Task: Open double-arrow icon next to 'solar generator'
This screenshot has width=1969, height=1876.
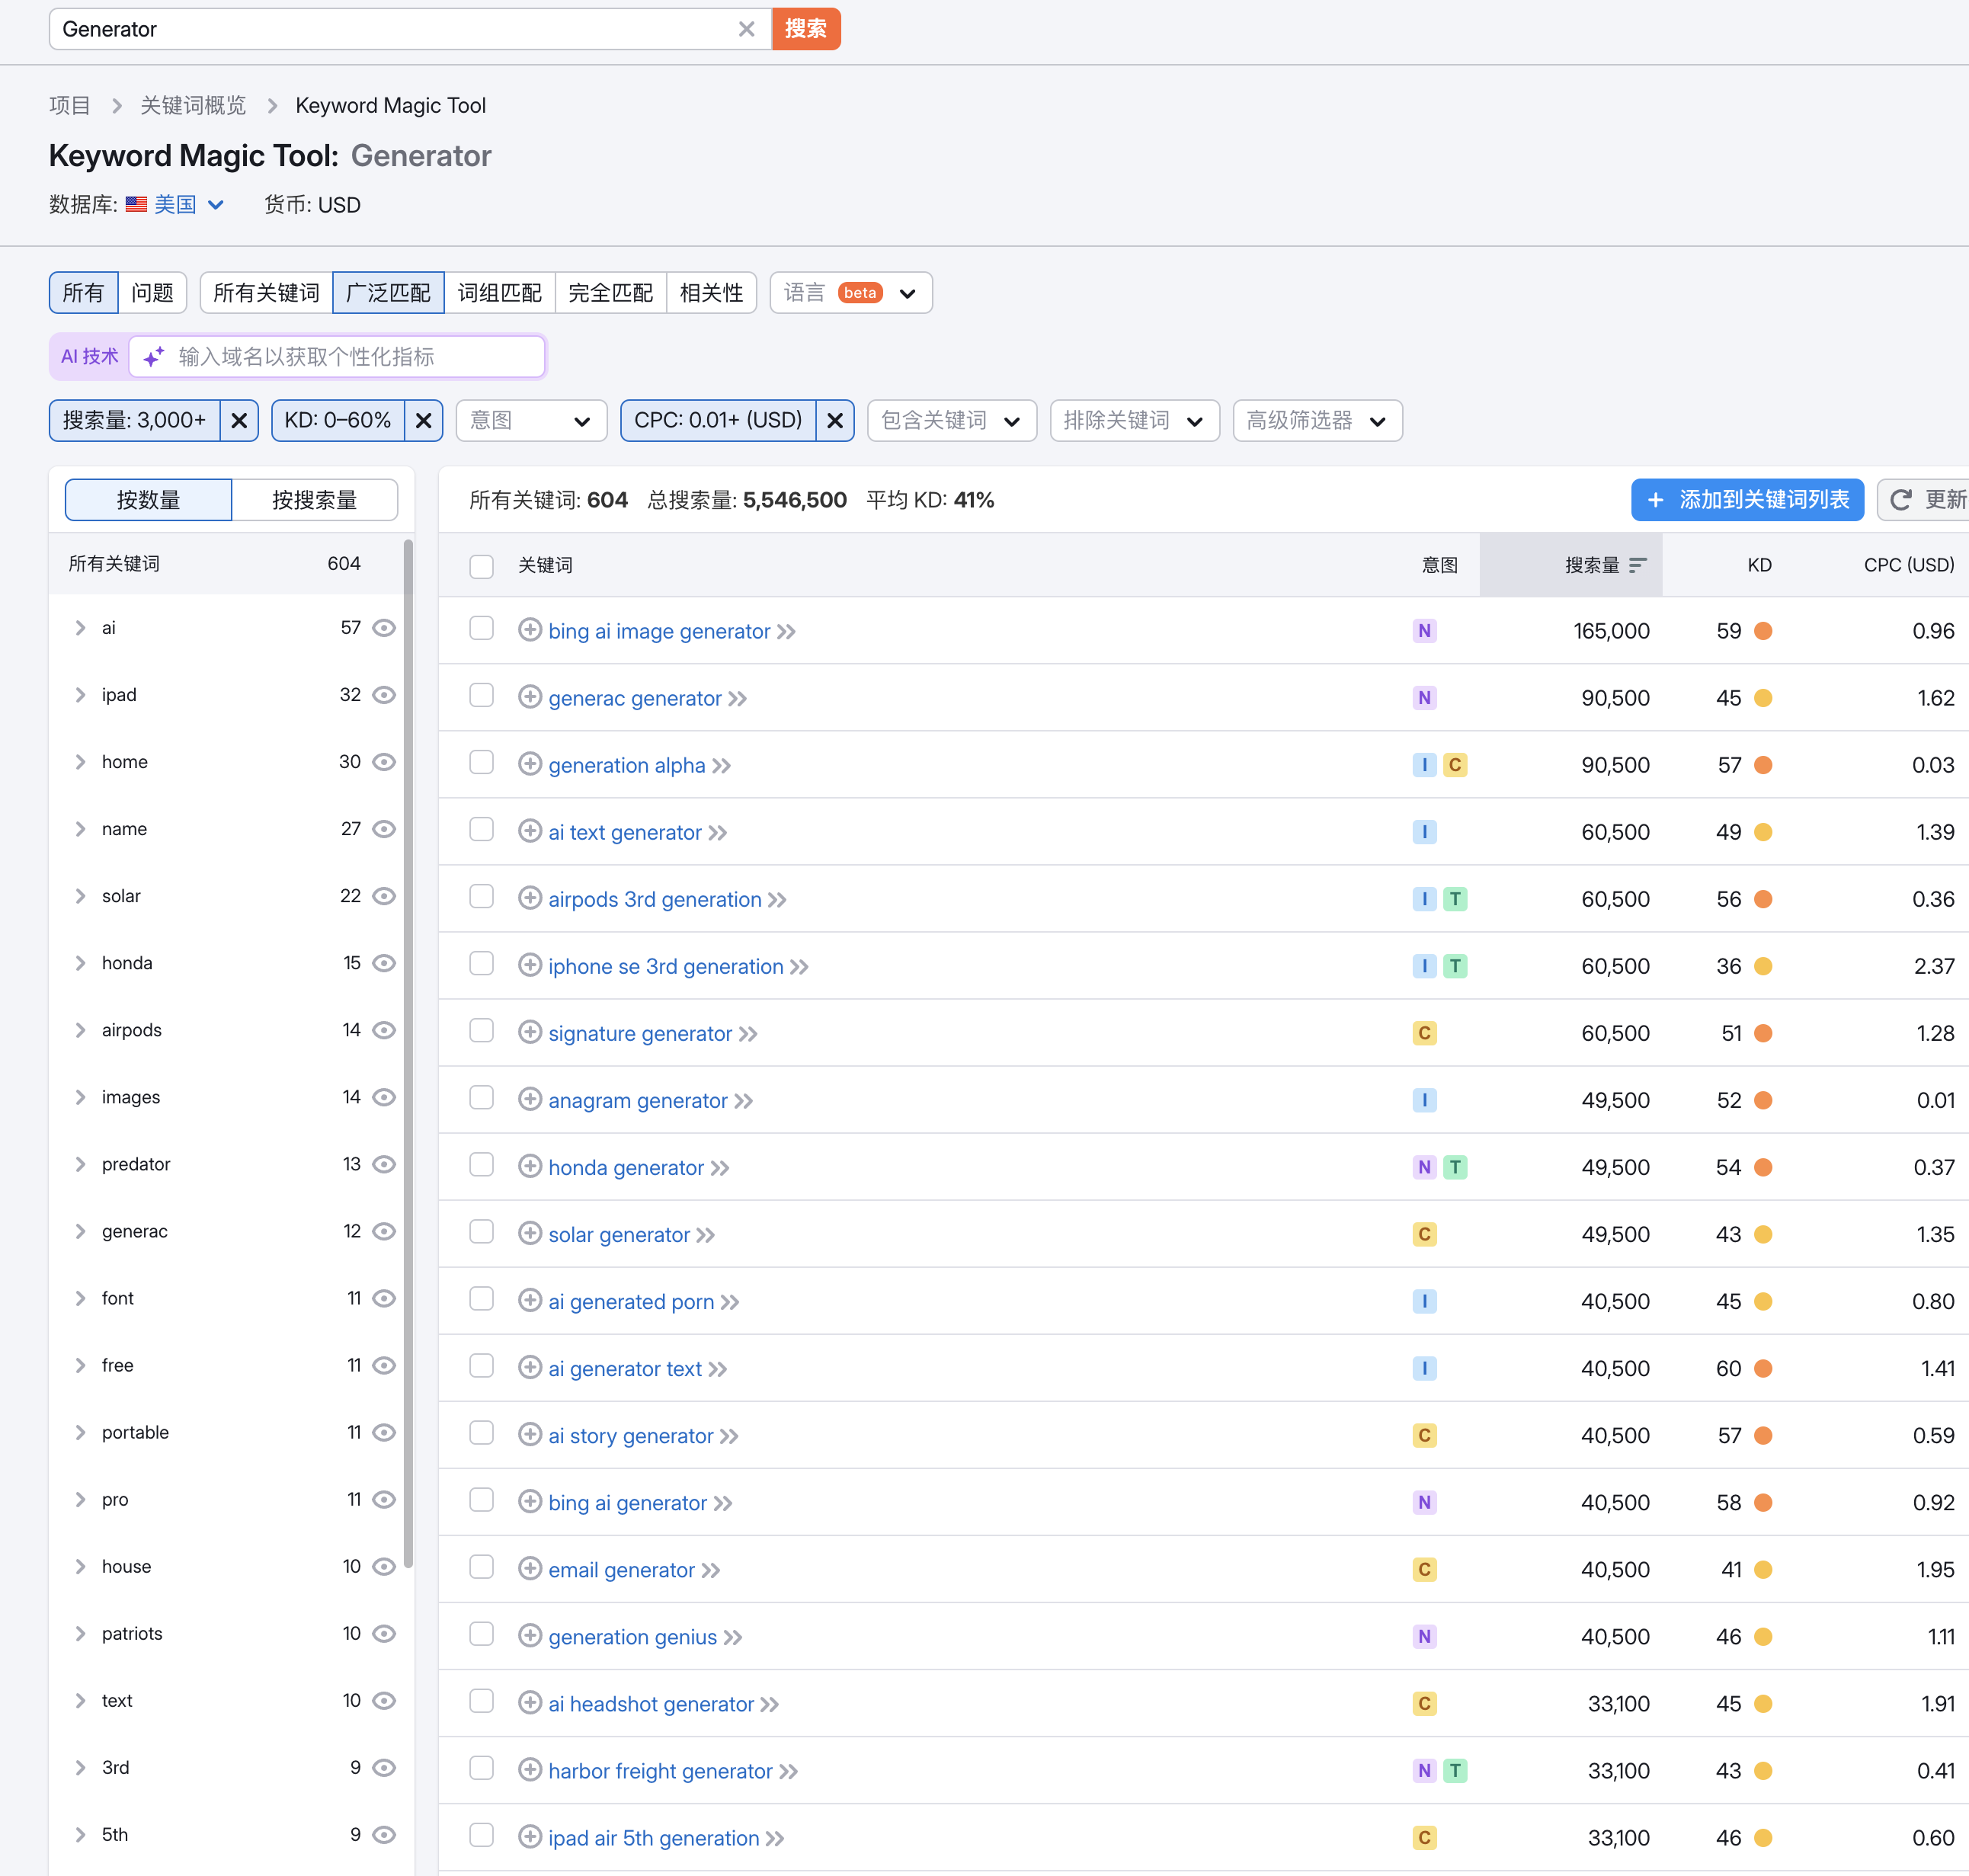Action: [706, 1235]
